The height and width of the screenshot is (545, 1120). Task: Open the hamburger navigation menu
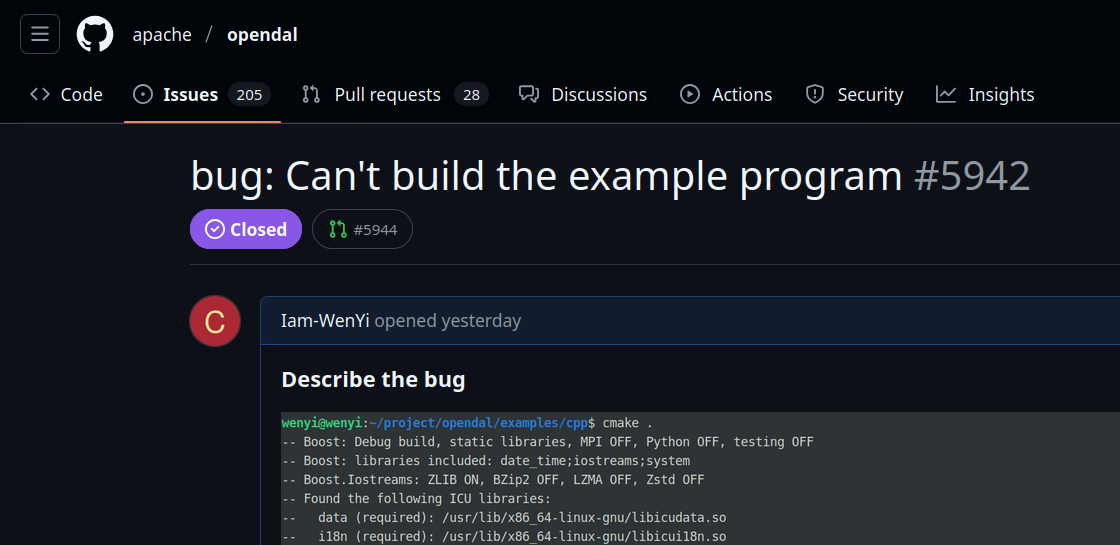point(40,34)
